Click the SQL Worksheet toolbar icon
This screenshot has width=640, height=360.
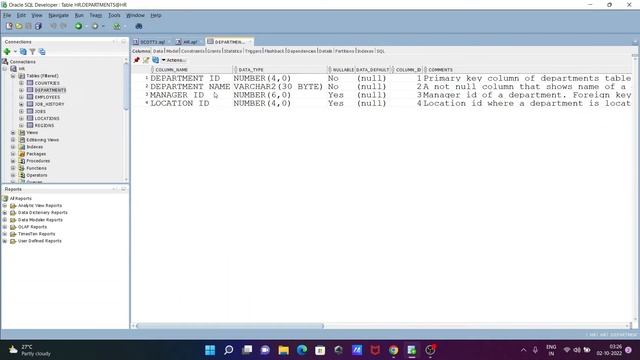[117, 26]
